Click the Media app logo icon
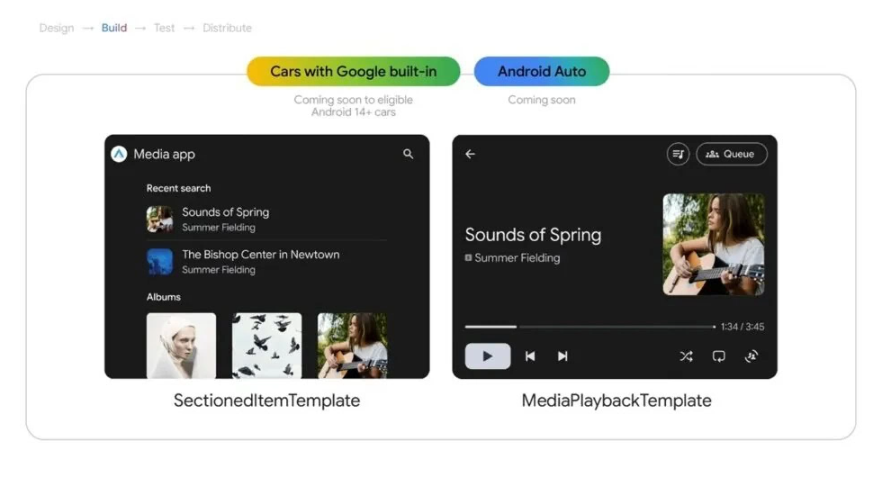The height and width of the screenshot is (487, 874). (119, 154)
